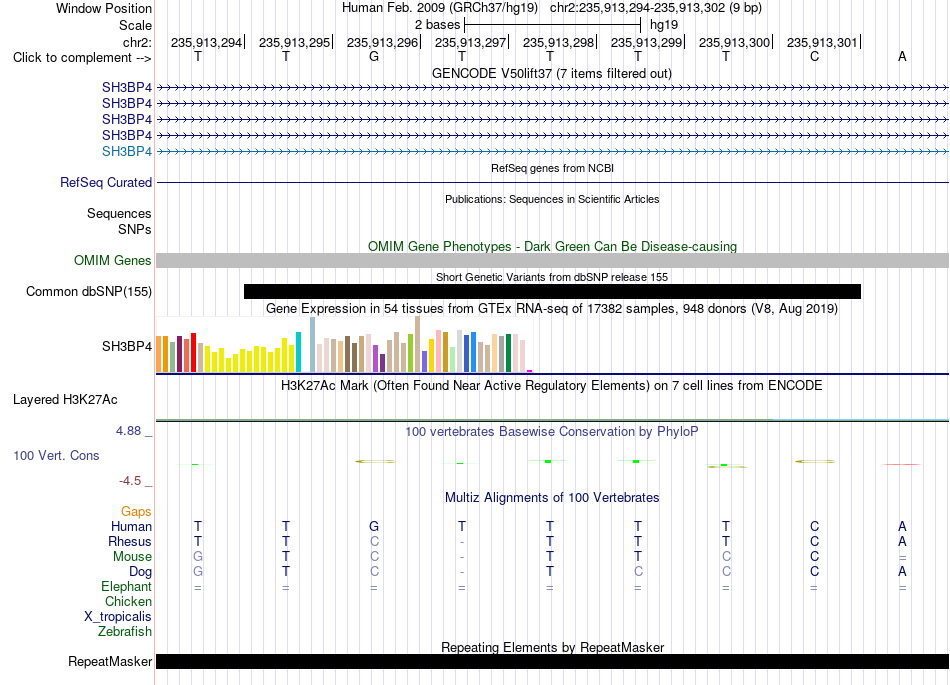Click the Window Position label
Image resolution: width=950 pixels, height=685 pixels.
(104, 8)
